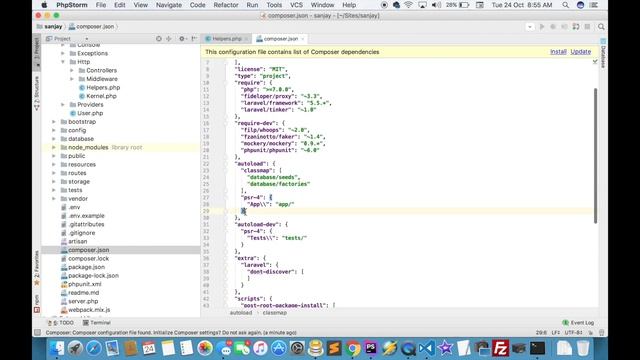Click the Wi-Fi icon in the menu bar

point(408,5)
